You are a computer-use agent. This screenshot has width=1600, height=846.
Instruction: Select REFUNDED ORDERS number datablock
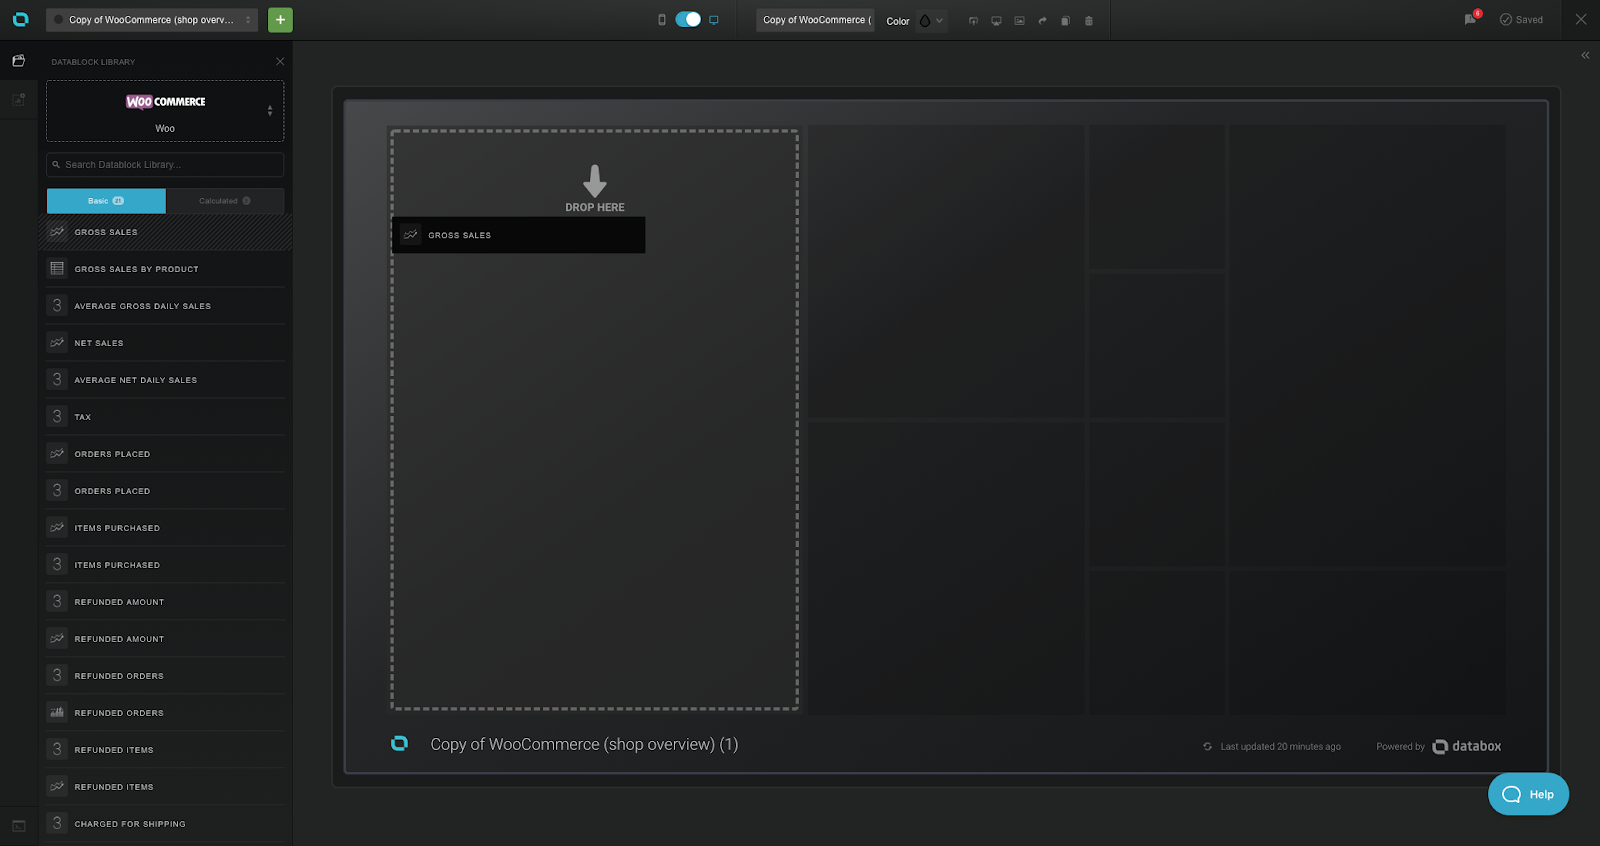click(x=165, y=676)
